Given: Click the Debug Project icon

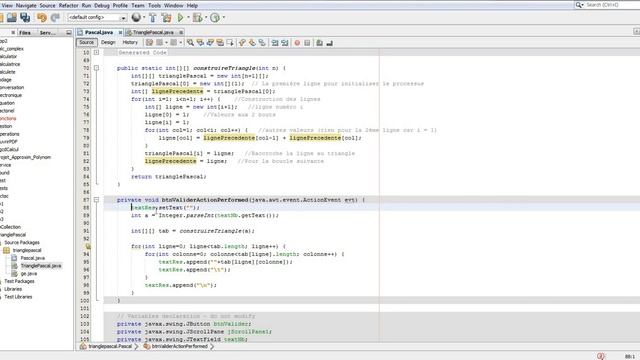Looking at the screenshot, I should [198, 17].
